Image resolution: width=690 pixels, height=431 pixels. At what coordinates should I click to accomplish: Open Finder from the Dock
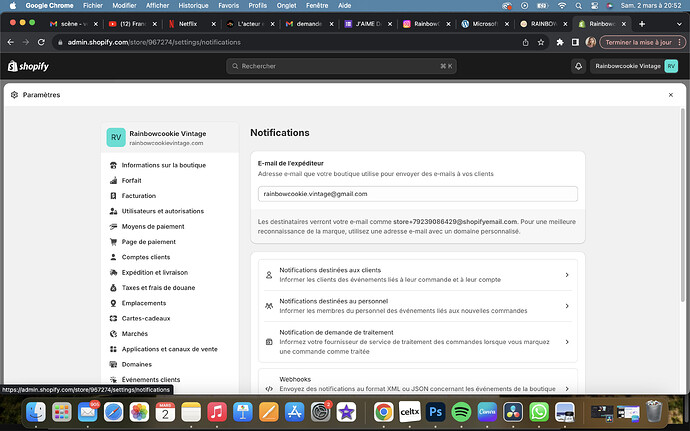coord(36,412)
